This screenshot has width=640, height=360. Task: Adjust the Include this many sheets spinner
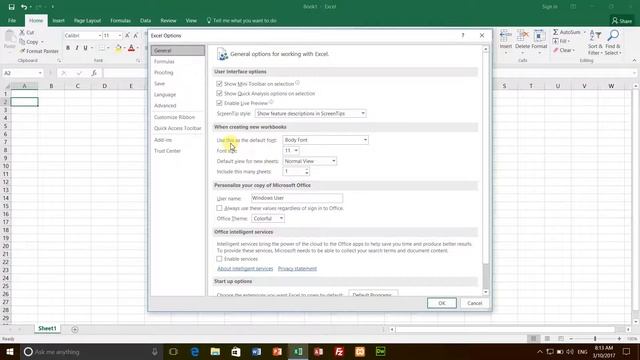pos(307,172)
